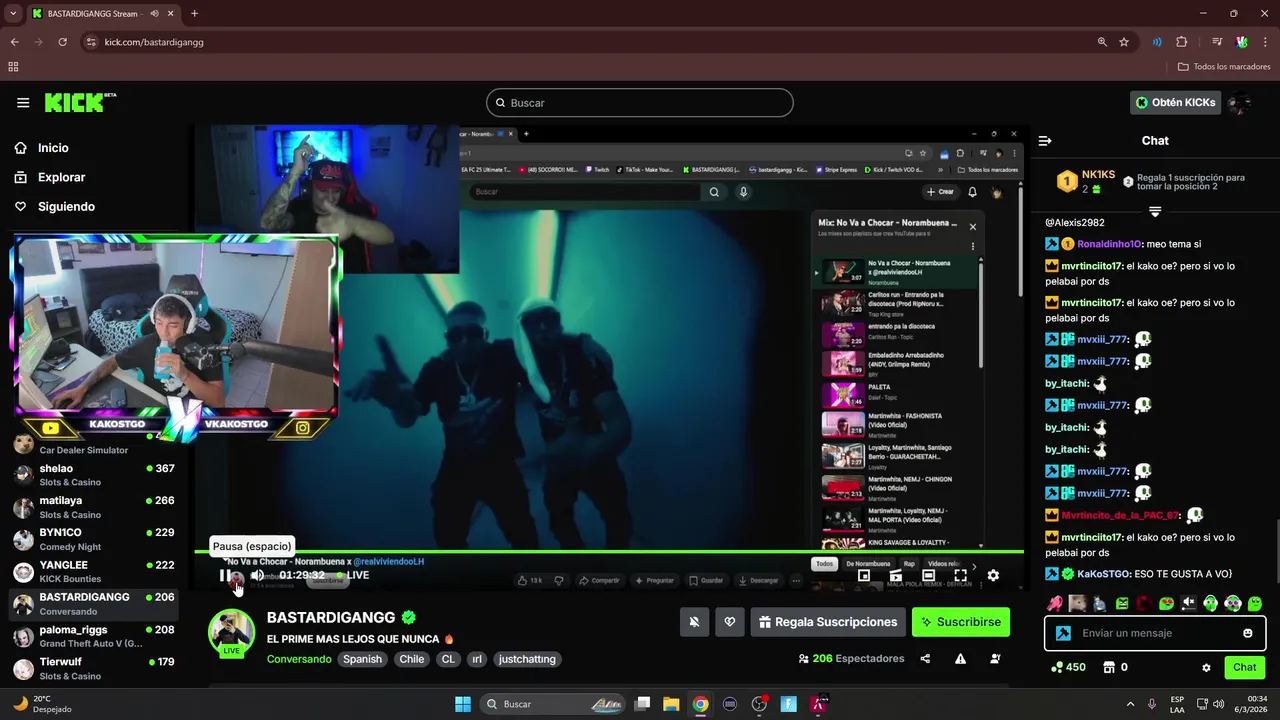Expand the chat leaderboard chevron
Image resolution: width=1280 pixels, height=720 pixels.
coord(1155,211)
